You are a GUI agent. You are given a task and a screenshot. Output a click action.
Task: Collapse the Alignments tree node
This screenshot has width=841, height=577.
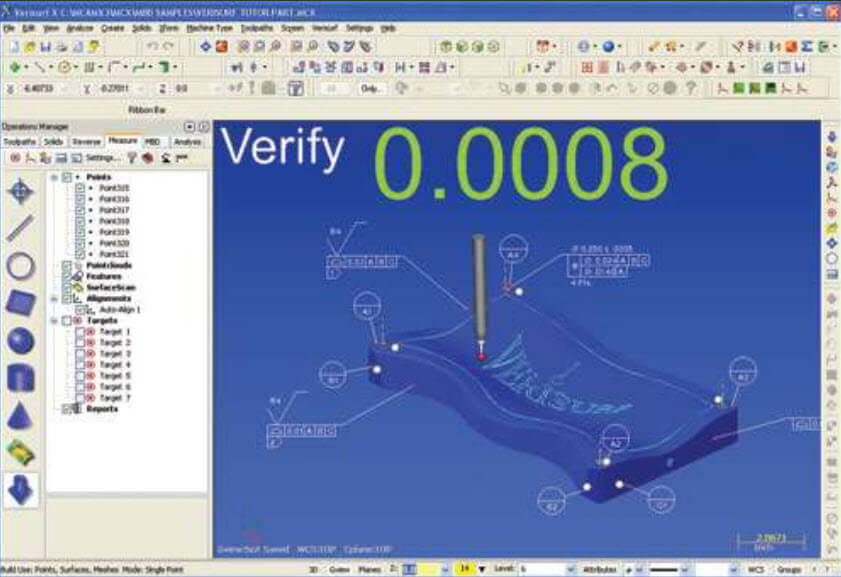54,299
